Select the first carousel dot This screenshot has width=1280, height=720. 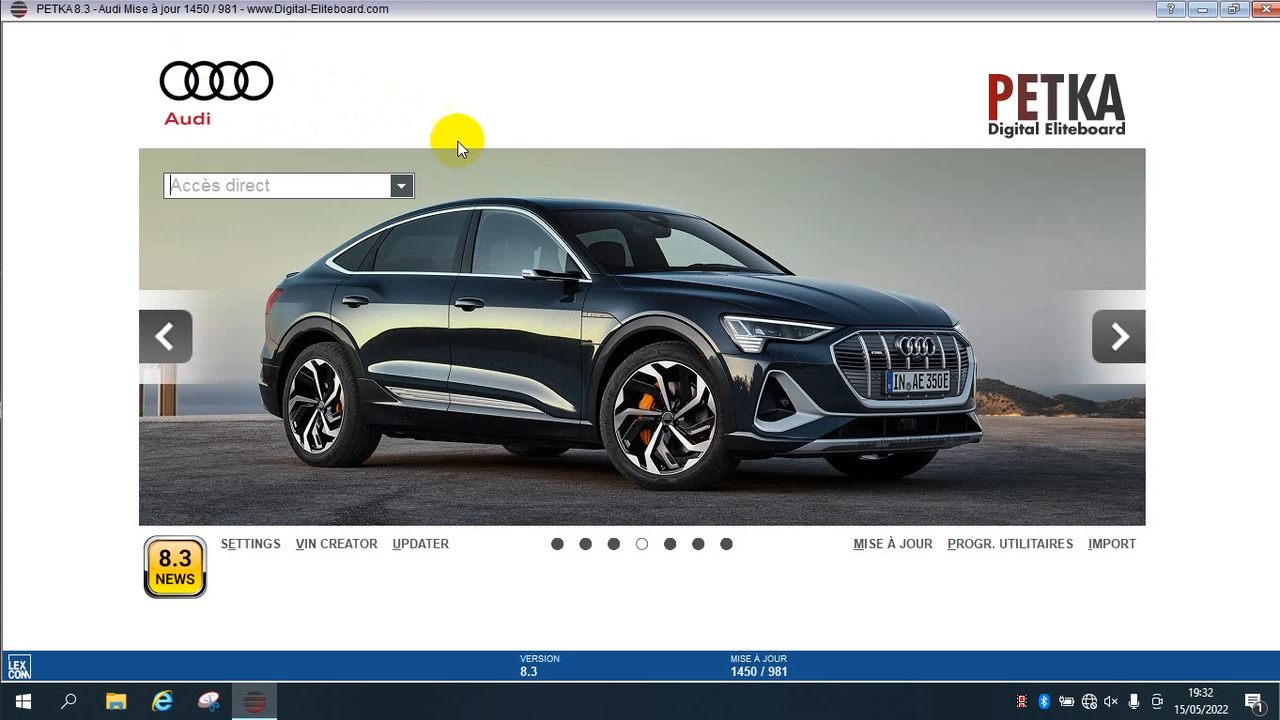coord(557,544)
